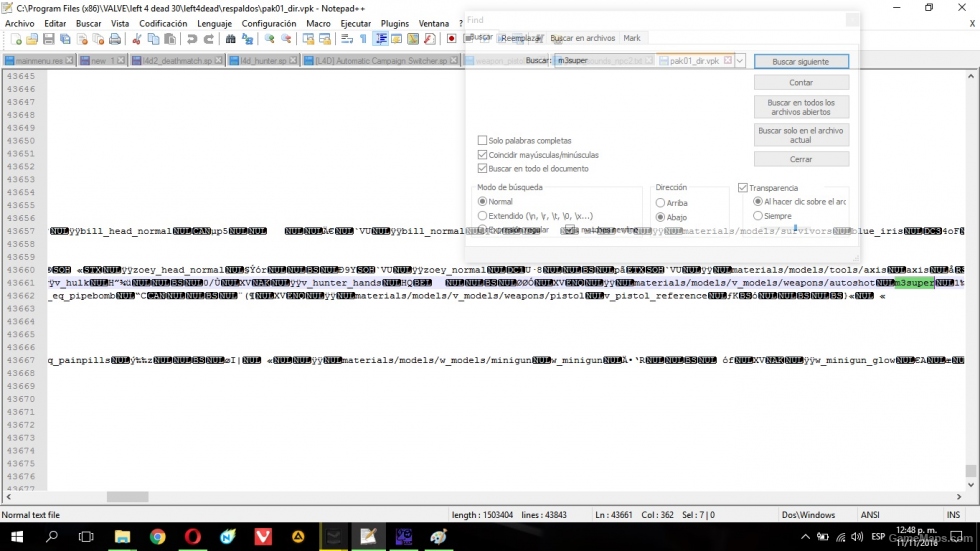The height and width of the screenshot is (551, 980).
Task: Close the l4d2_deathmatch.sp tab
Action: pyautogui.click(x=218, y=61)
